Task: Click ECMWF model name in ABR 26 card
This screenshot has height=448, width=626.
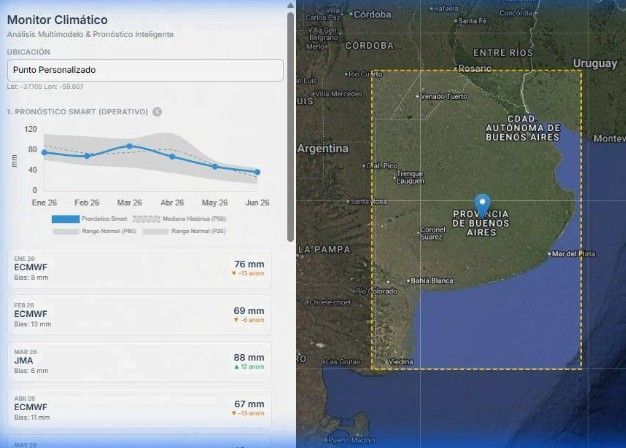Action: coord(31,407)
